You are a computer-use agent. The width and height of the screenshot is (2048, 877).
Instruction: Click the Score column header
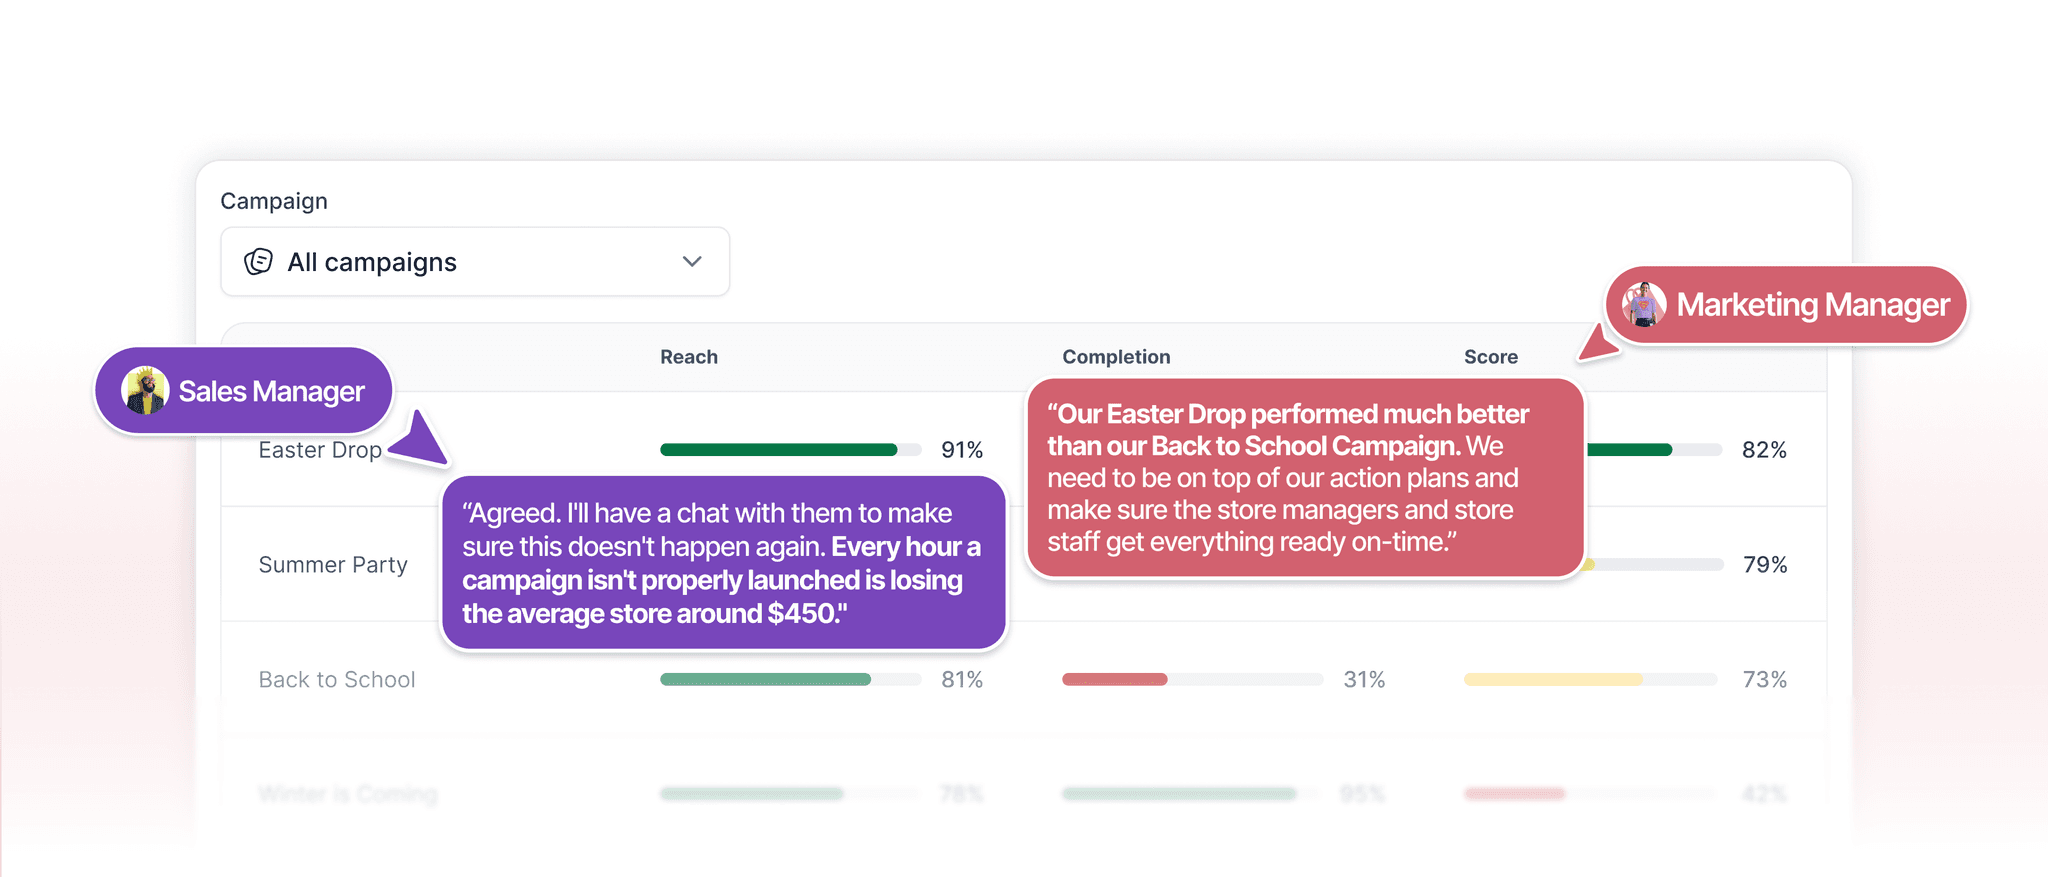[1490, 357]
